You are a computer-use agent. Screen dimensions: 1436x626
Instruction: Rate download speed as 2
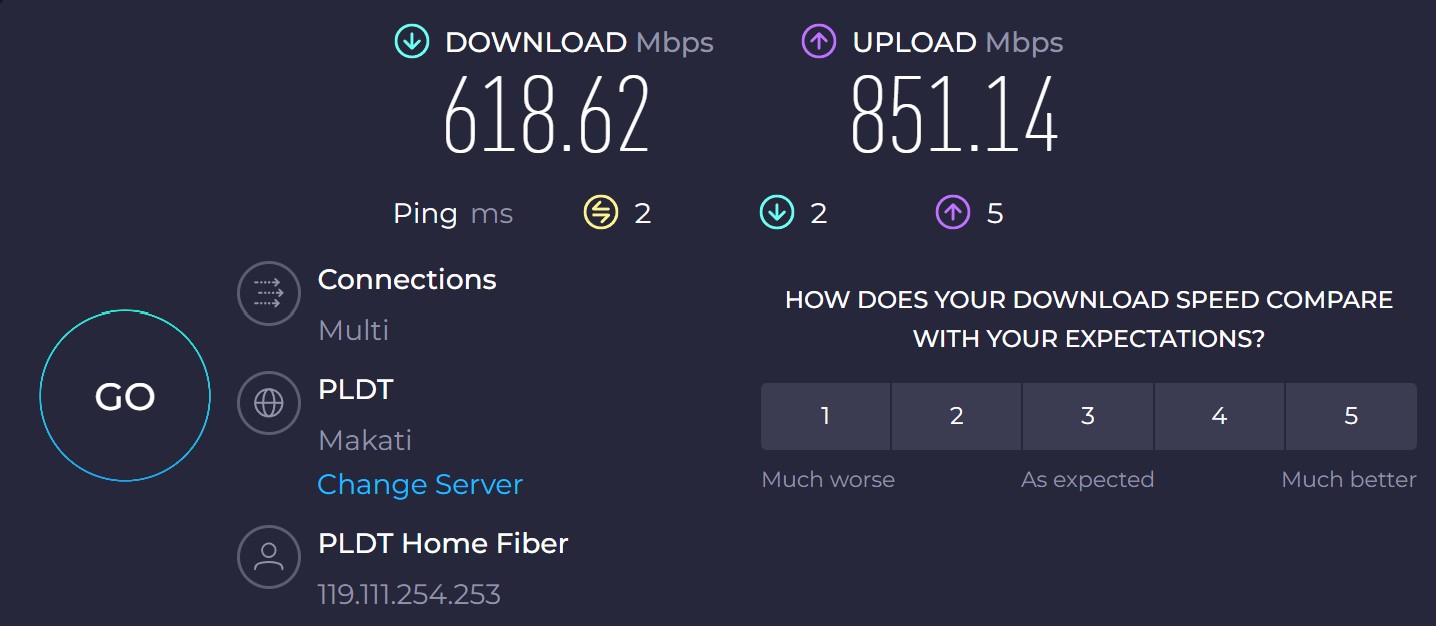[x=956, y=416]
